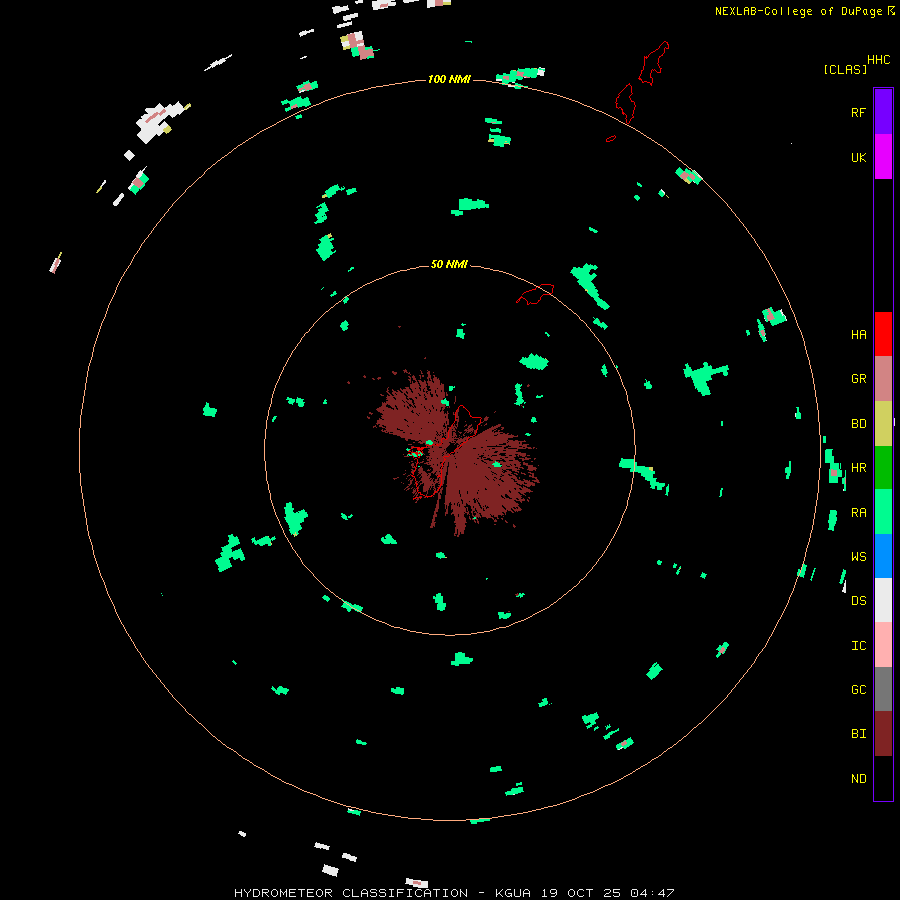This screenshot has width=900, height=900.
Task: Click the WS legend label
Action: 858,557
